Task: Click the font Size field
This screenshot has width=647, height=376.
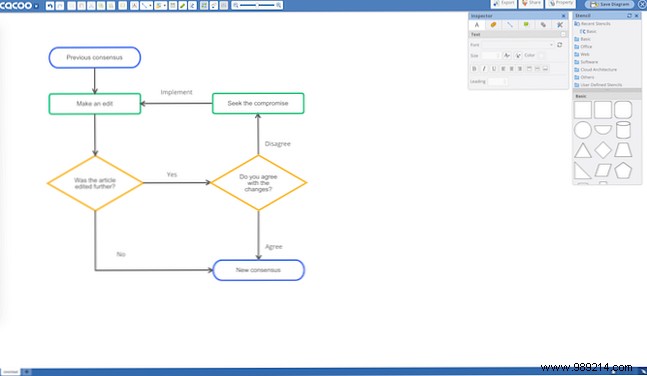Action: tap(491, 55)
